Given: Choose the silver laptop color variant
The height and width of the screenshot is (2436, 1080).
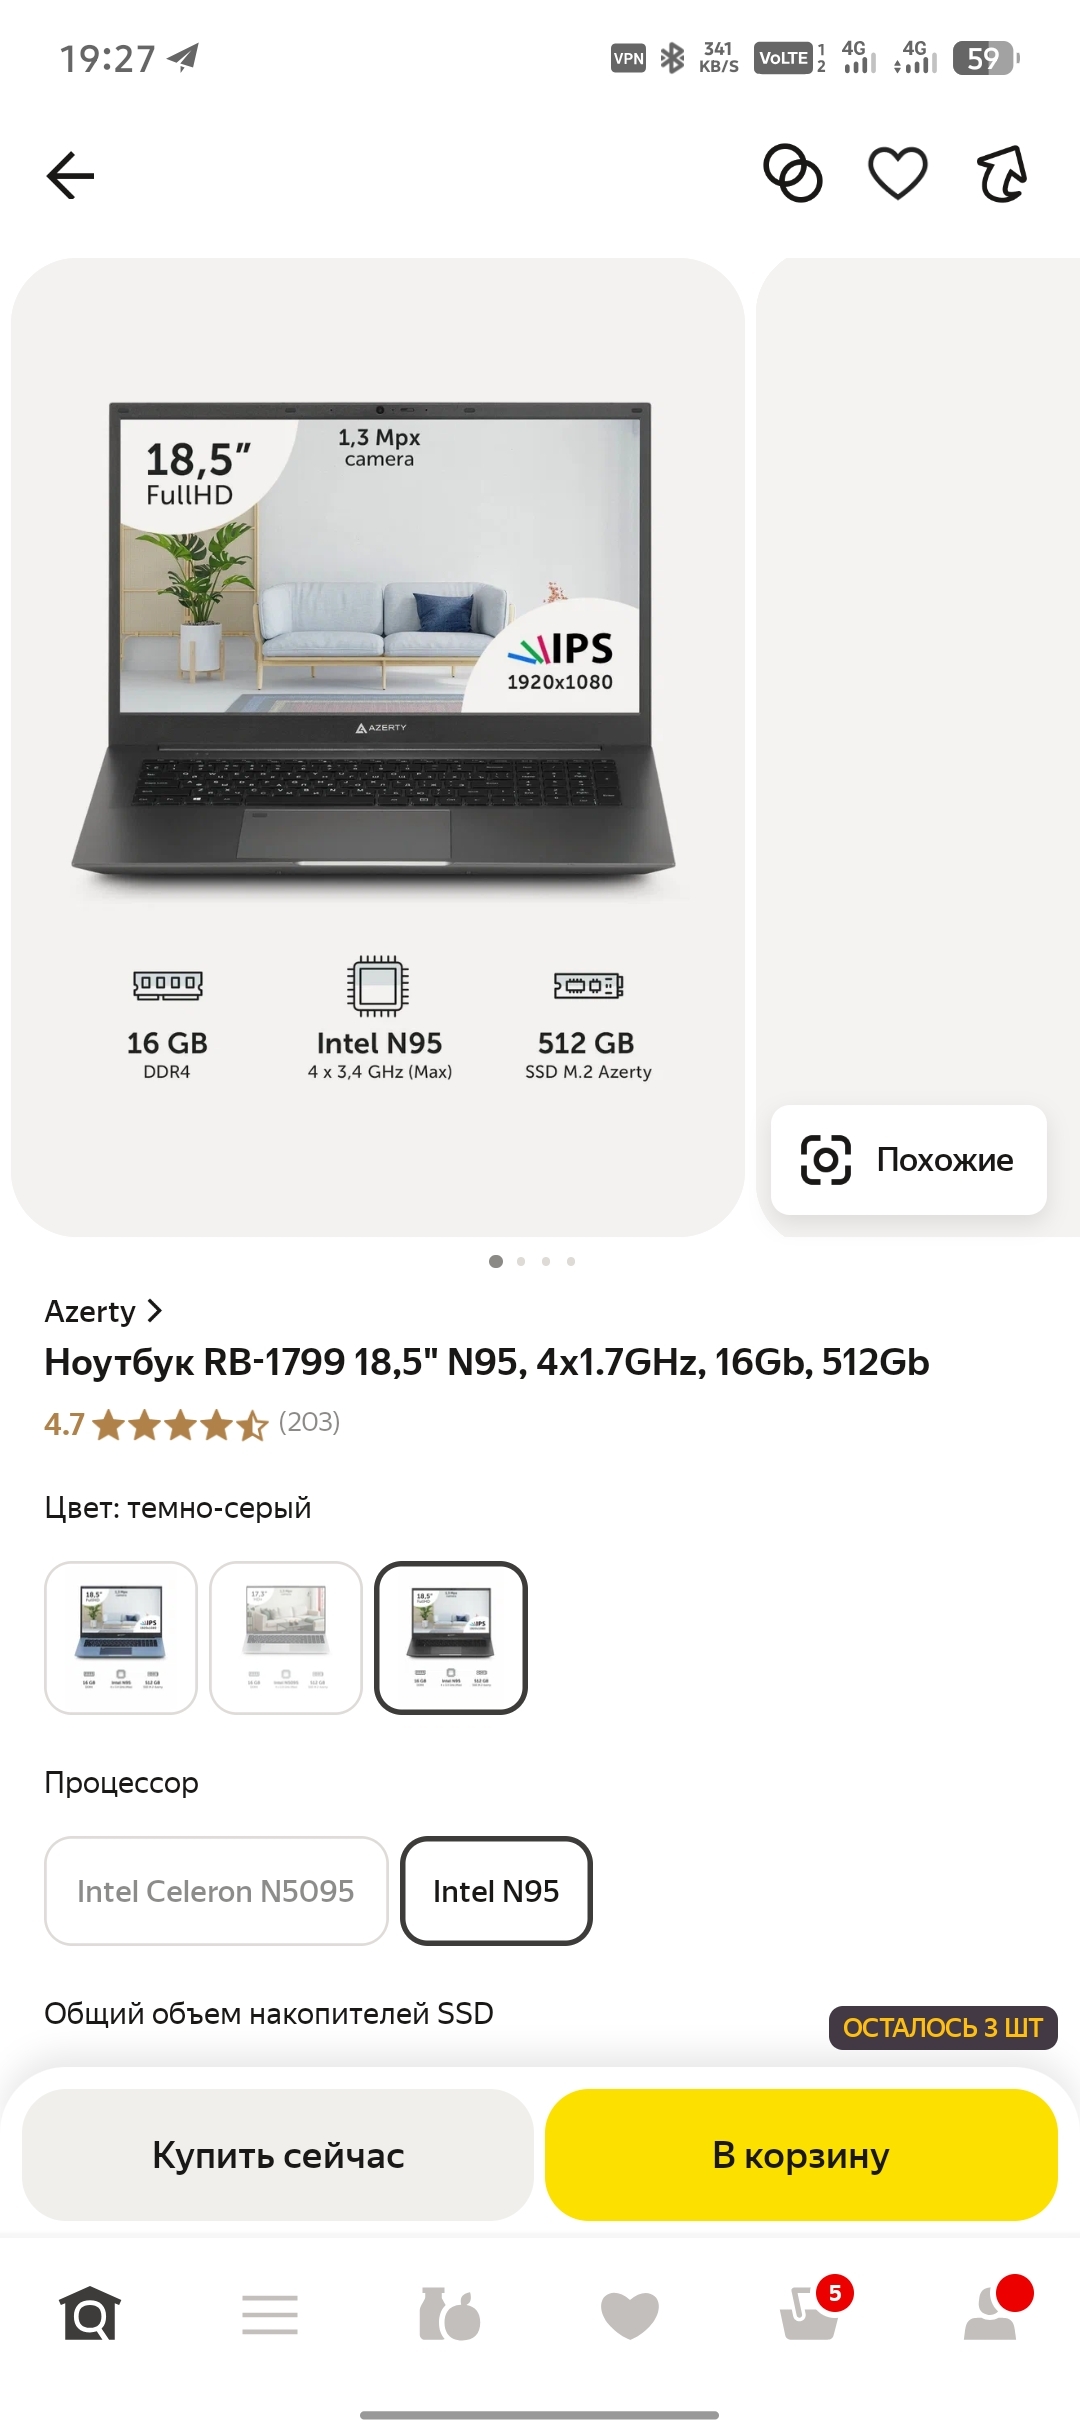Looking at the screenshot, I should 286,1638.
